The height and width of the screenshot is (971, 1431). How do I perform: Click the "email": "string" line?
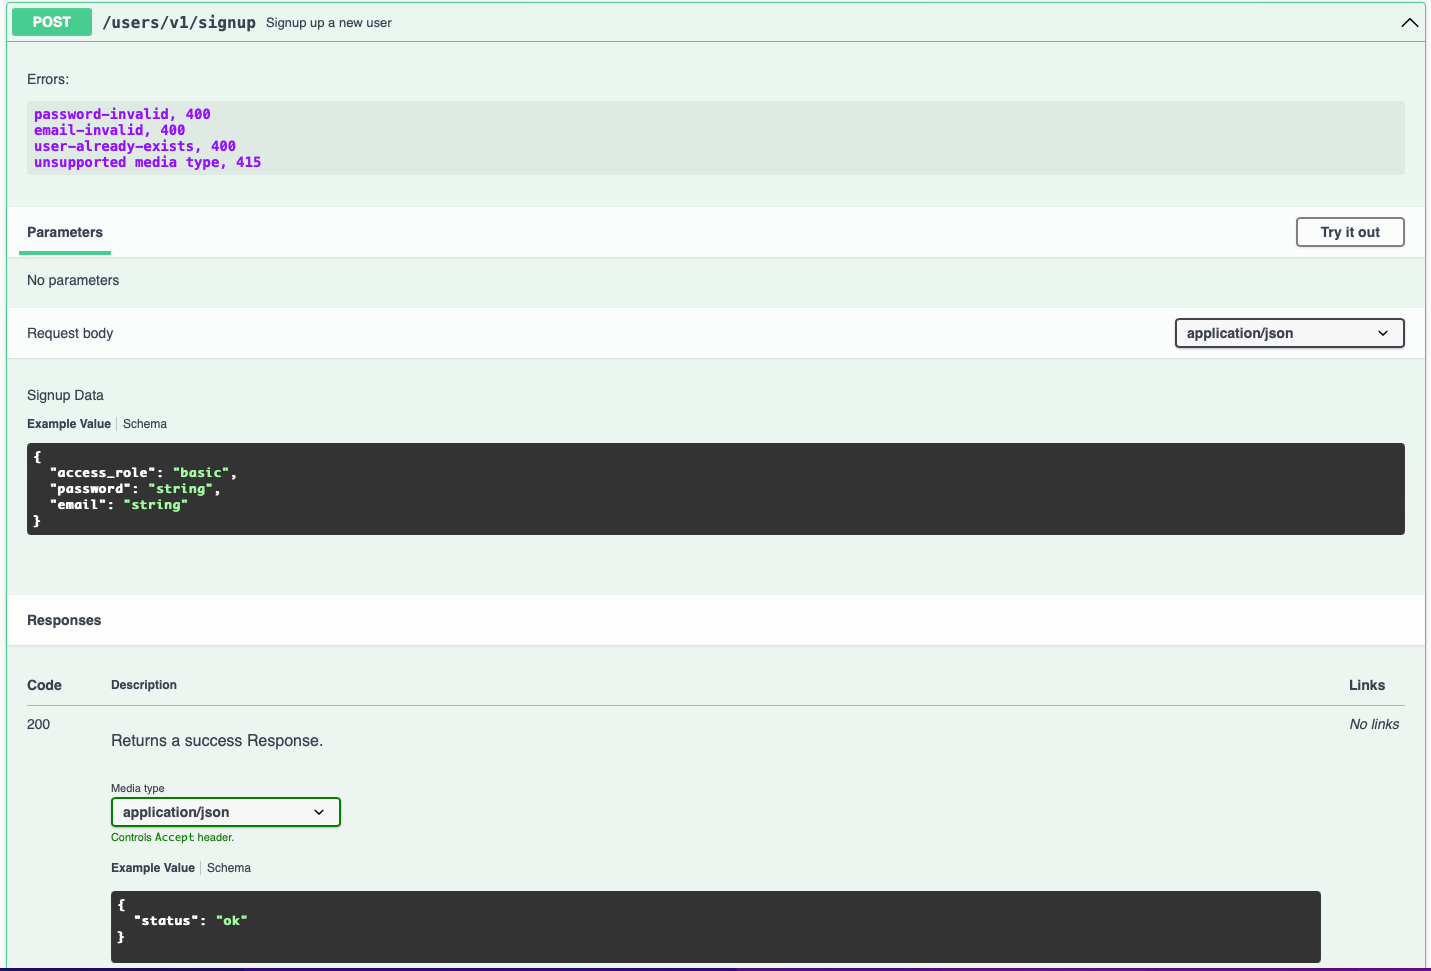[119, 505]
